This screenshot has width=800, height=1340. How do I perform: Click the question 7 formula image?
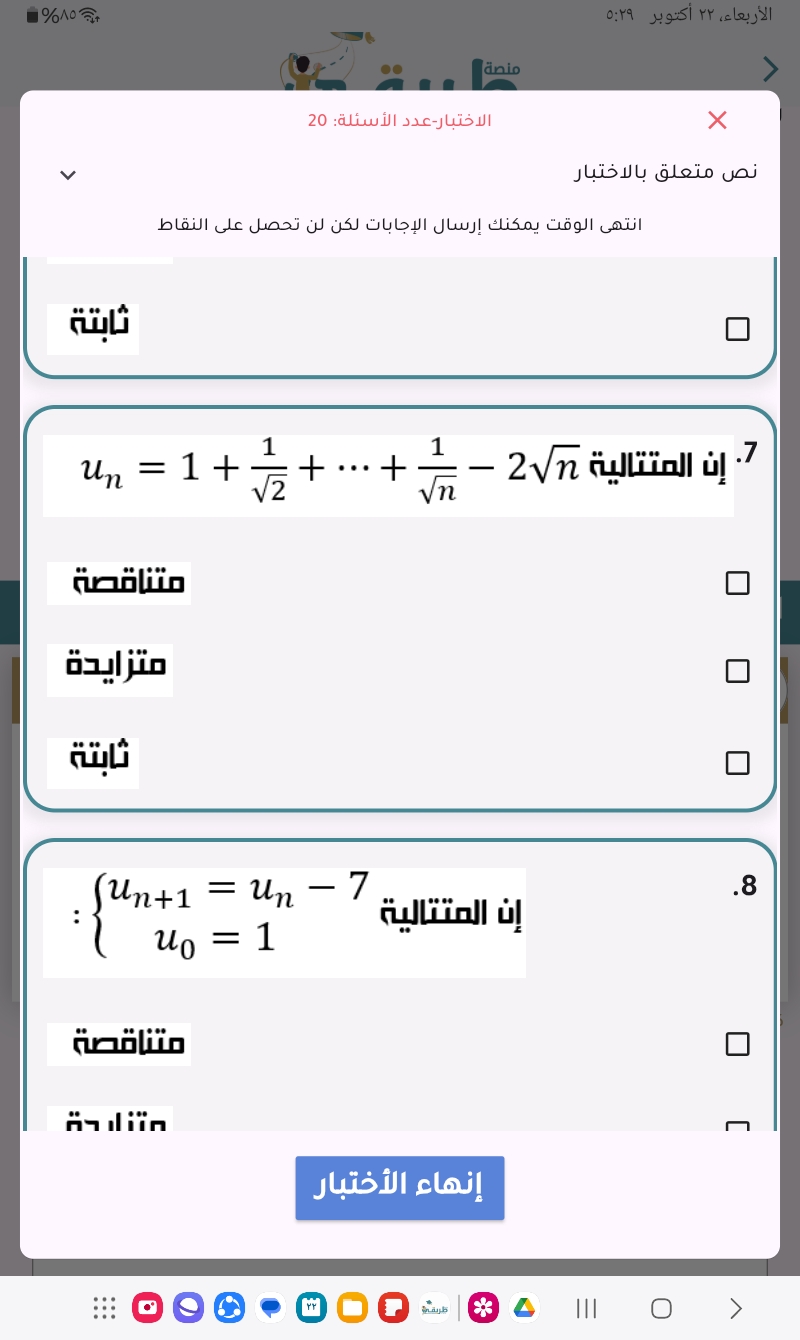pyautogui.click(x=388, y=474)
